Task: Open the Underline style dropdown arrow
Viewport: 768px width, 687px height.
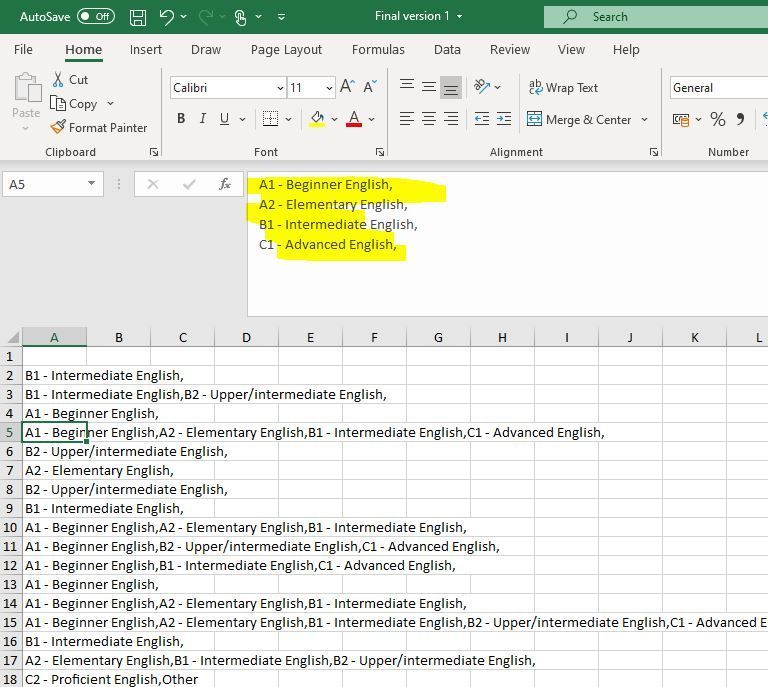Action: 242,119
